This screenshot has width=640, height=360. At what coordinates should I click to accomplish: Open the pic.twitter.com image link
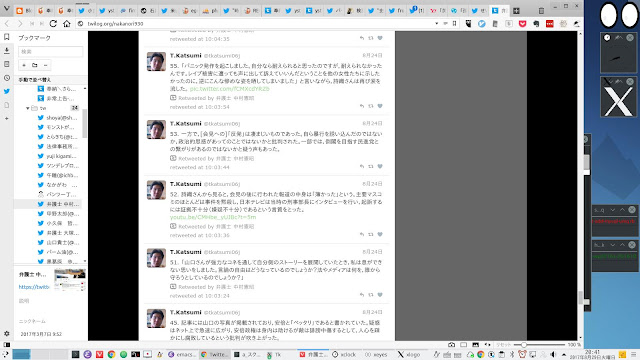click(x=229, y=89)
